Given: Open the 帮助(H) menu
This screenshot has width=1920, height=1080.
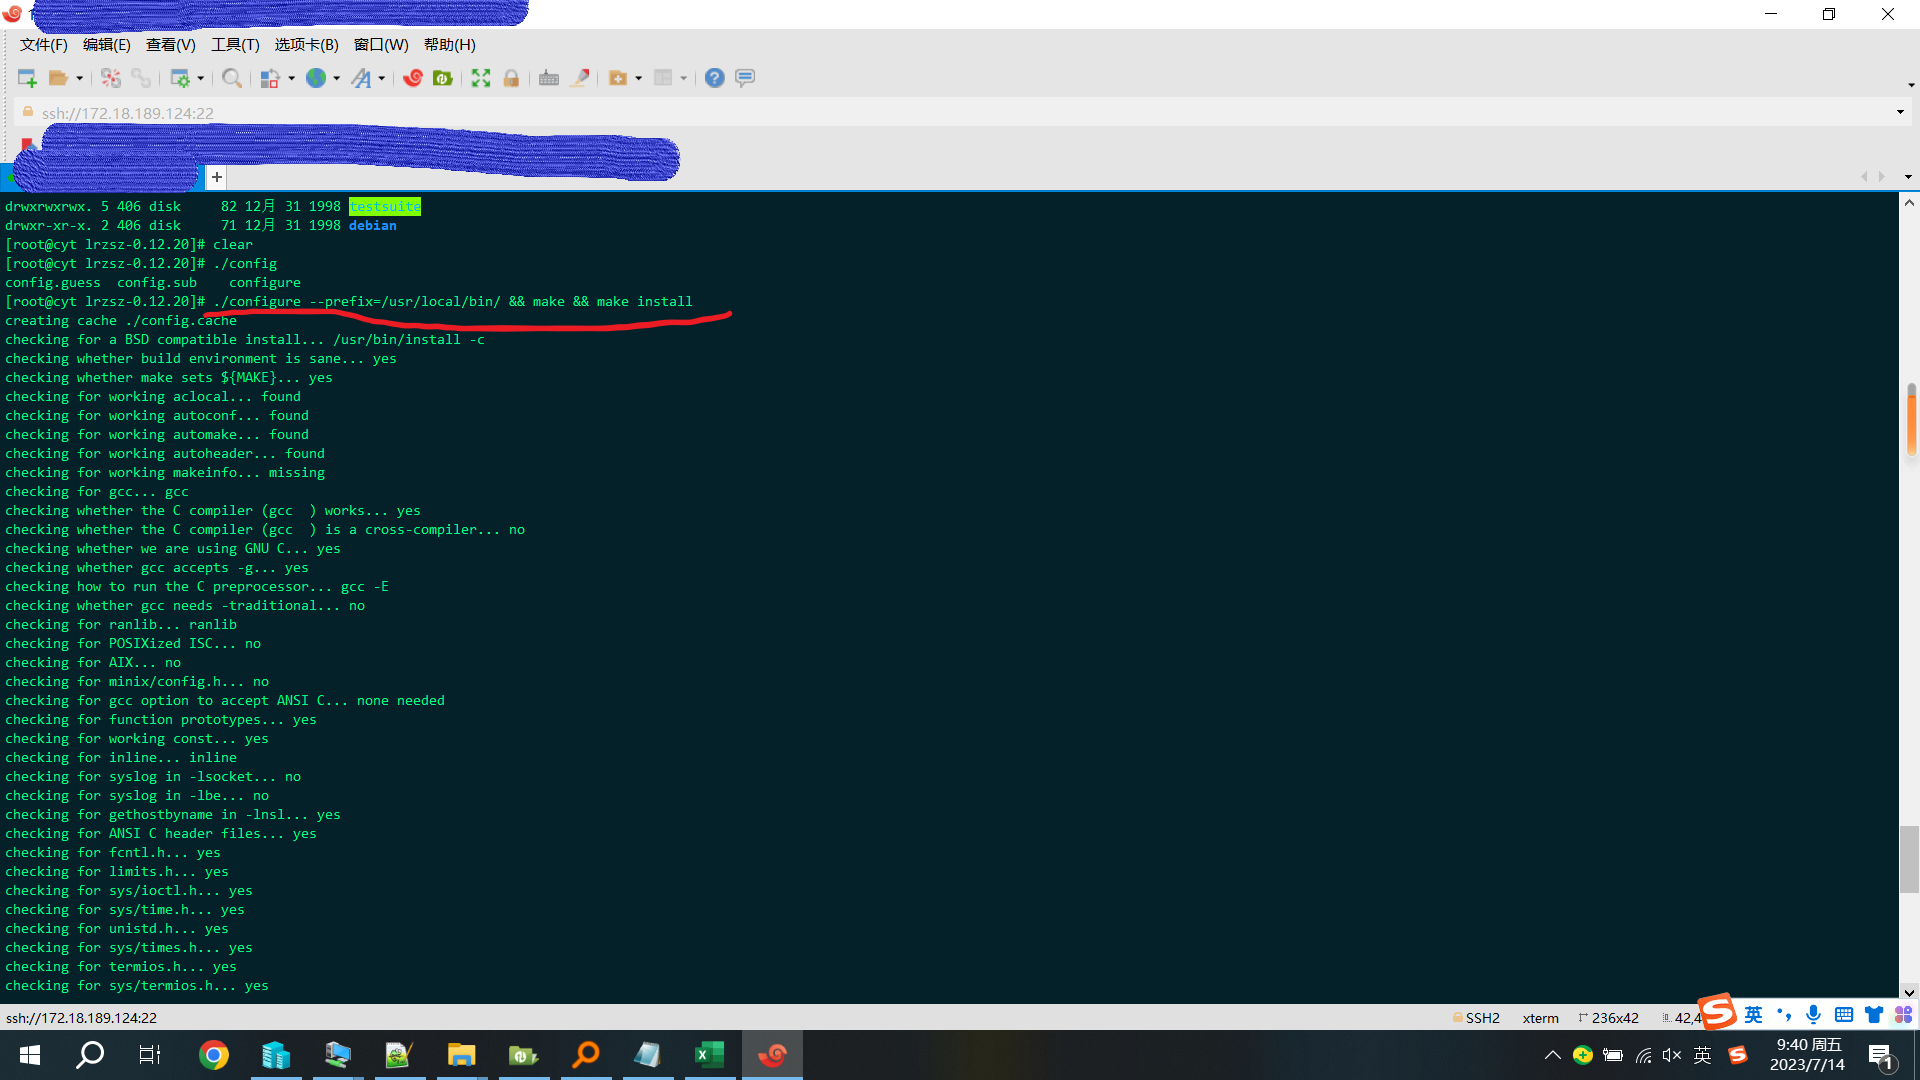Looking at the screenshot, I should point(450,45).
